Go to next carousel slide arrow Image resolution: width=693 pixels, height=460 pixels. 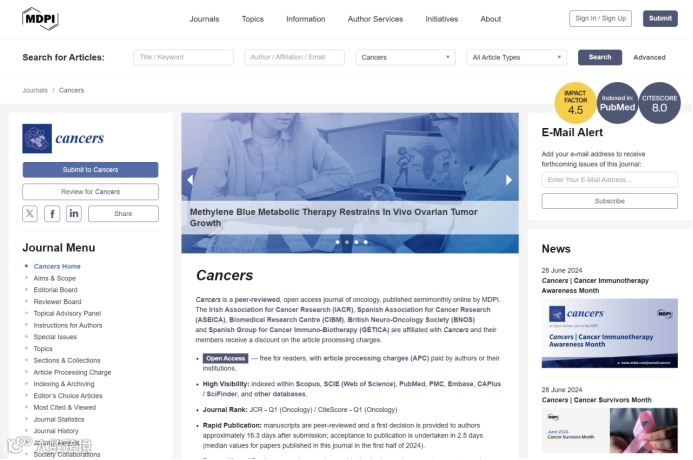(509, 180)
